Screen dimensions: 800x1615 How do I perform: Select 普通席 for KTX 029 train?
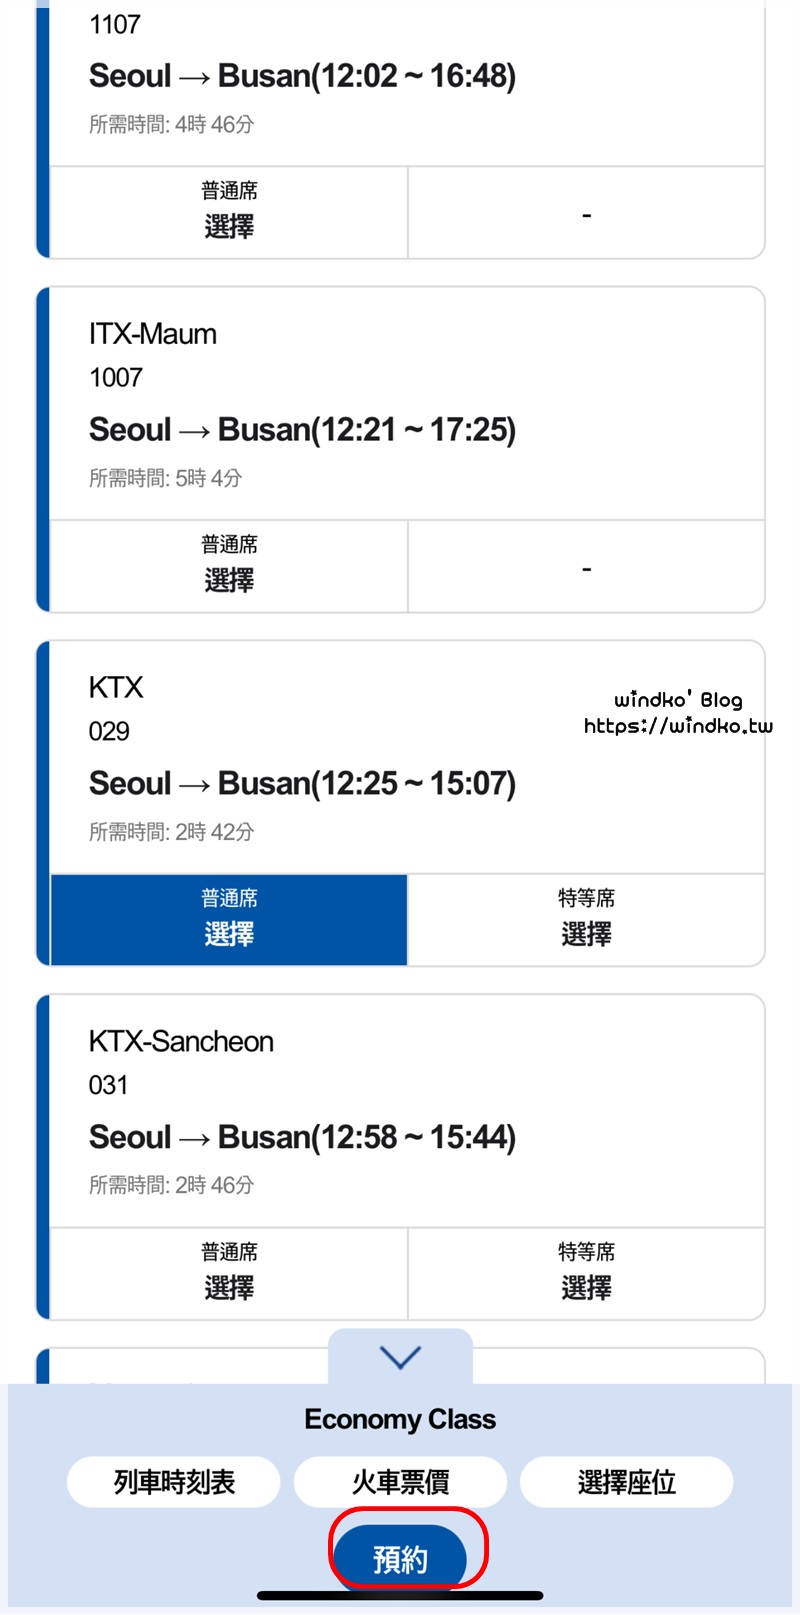229,920
